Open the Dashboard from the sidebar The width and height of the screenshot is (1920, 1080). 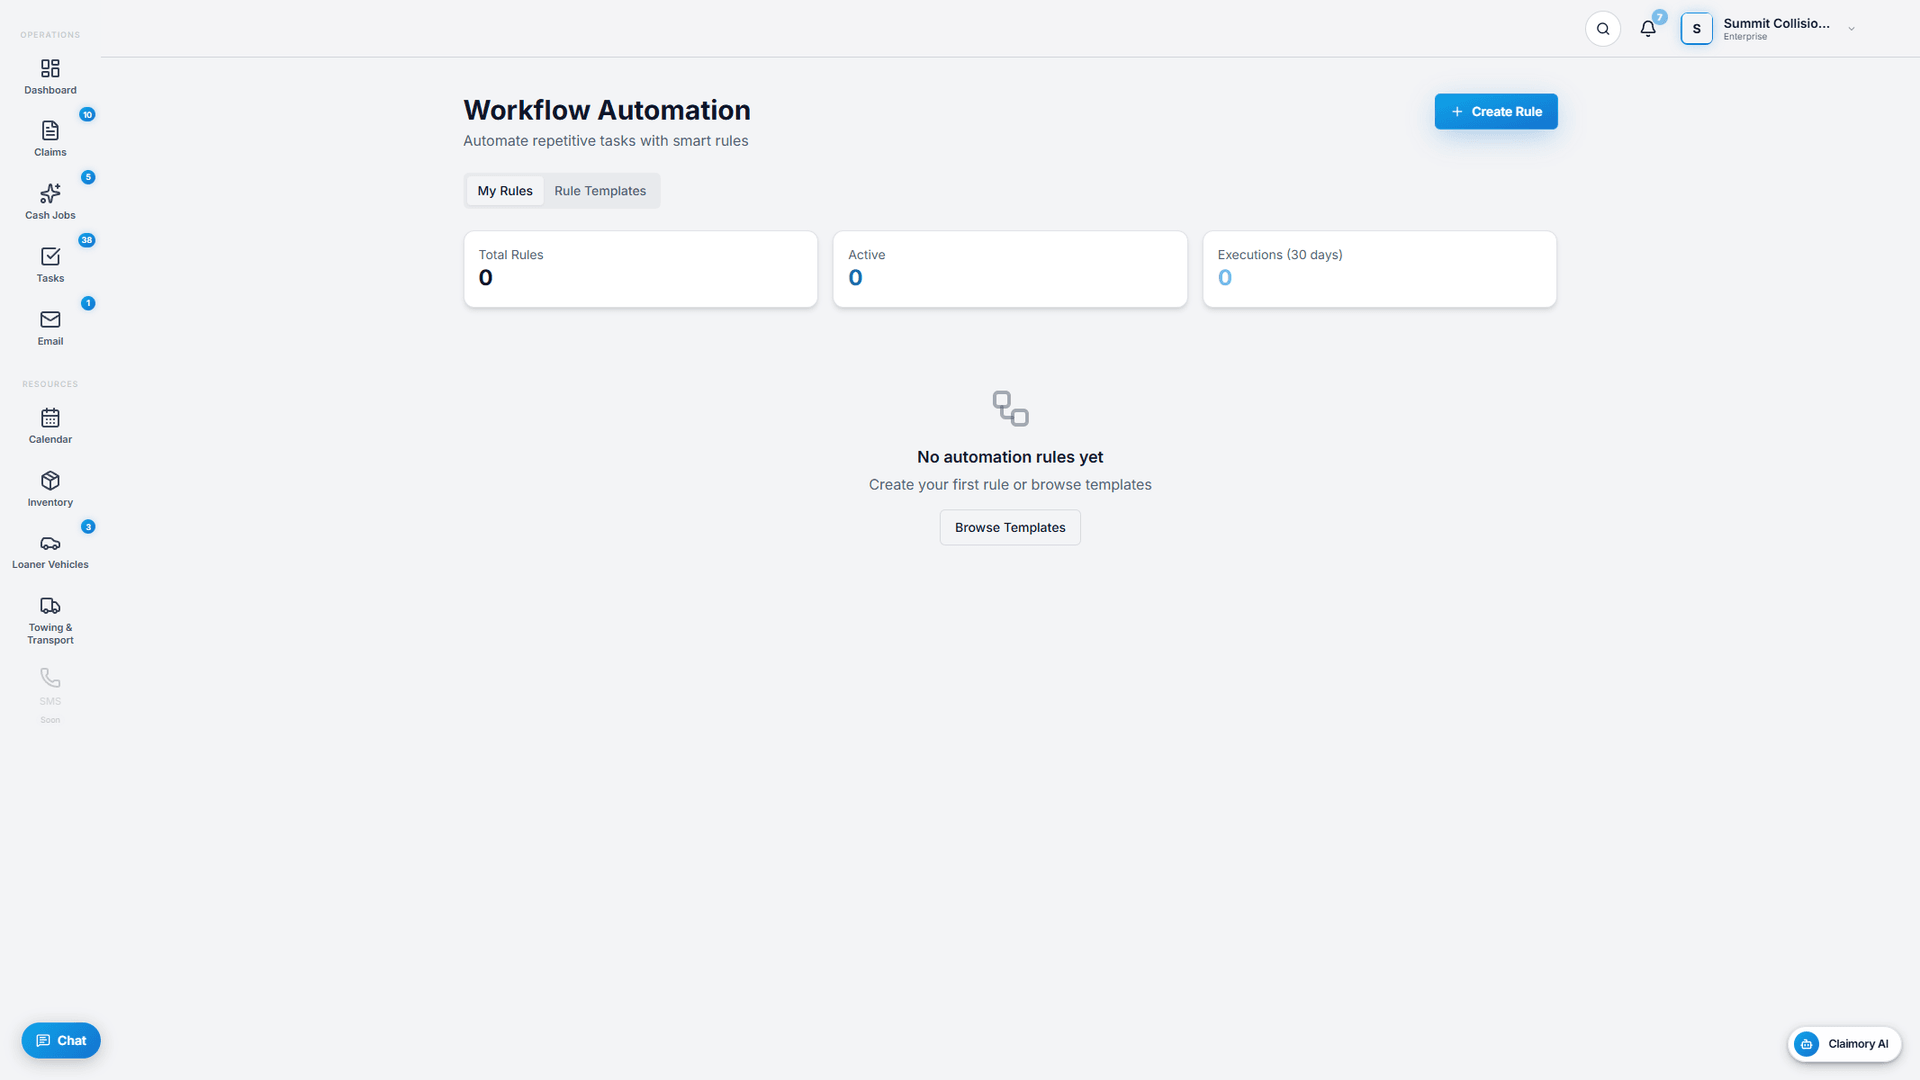coord(50,77)
